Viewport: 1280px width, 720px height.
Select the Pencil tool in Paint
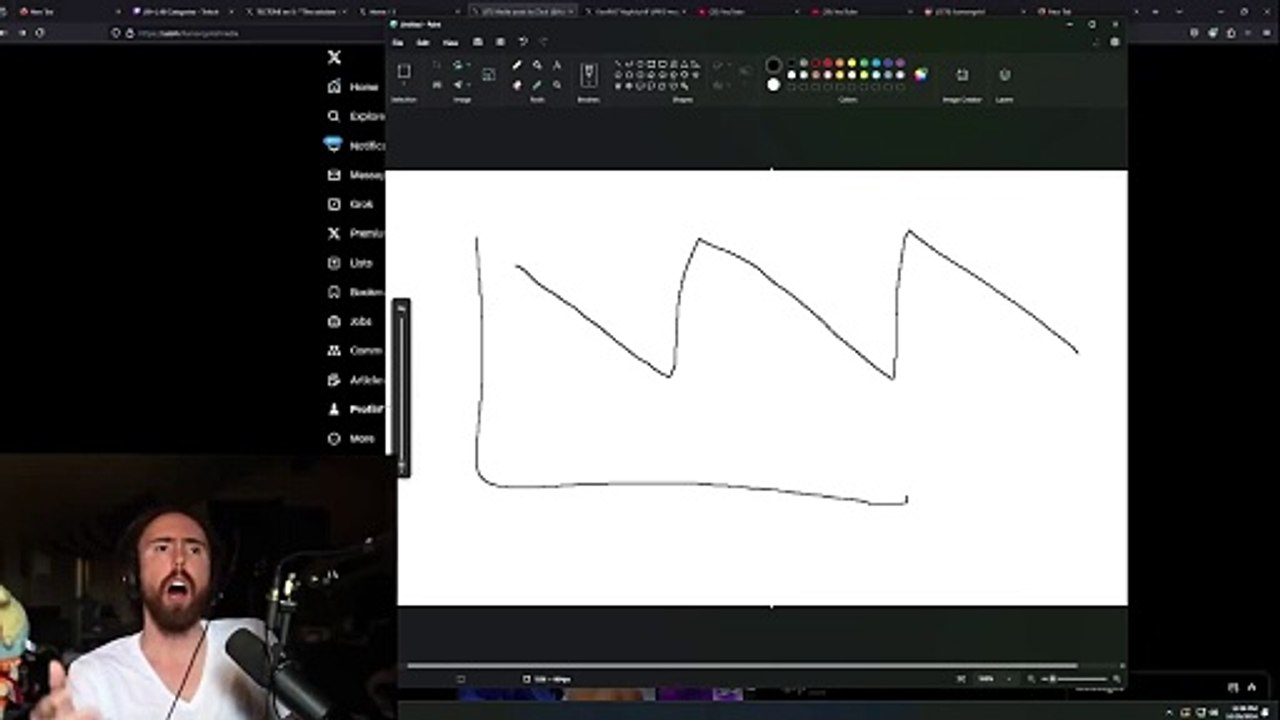pyautogui.click(x=516, y=65)
